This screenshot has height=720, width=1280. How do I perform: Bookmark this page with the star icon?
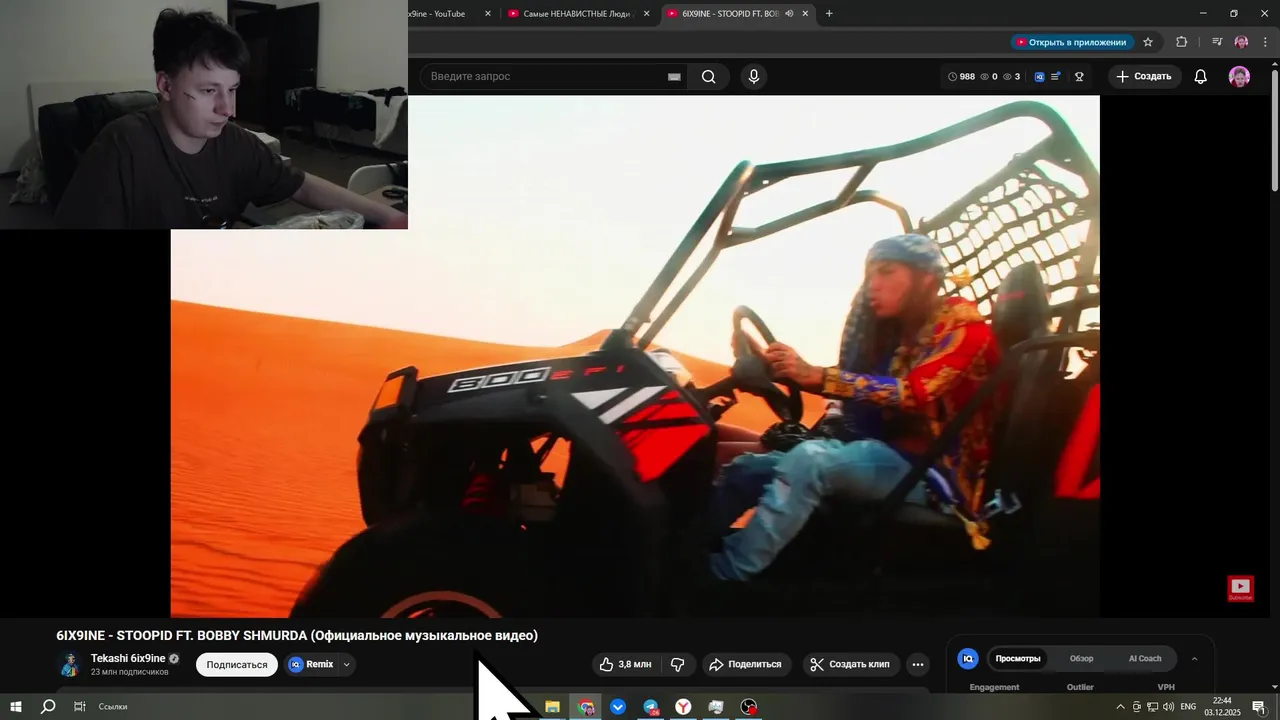coord(1148,42)
